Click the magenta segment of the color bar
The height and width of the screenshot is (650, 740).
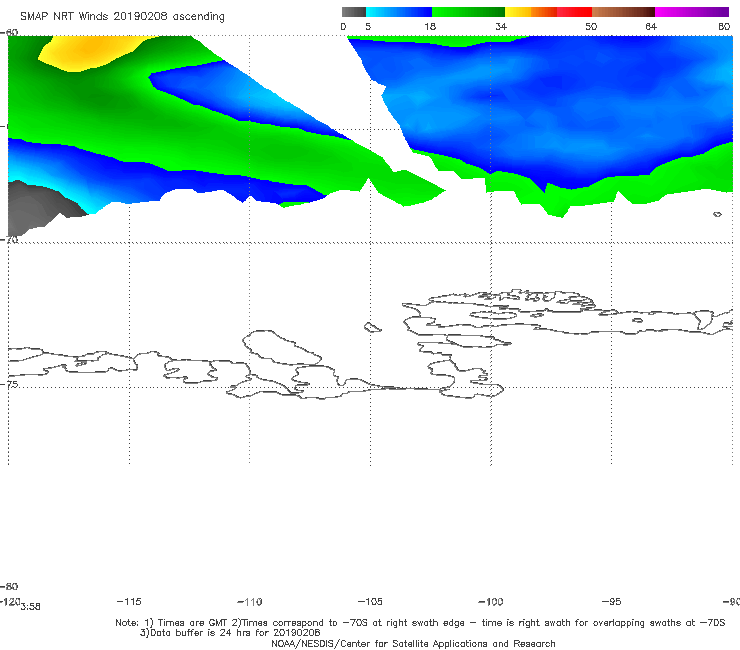(x=692, y=12)
